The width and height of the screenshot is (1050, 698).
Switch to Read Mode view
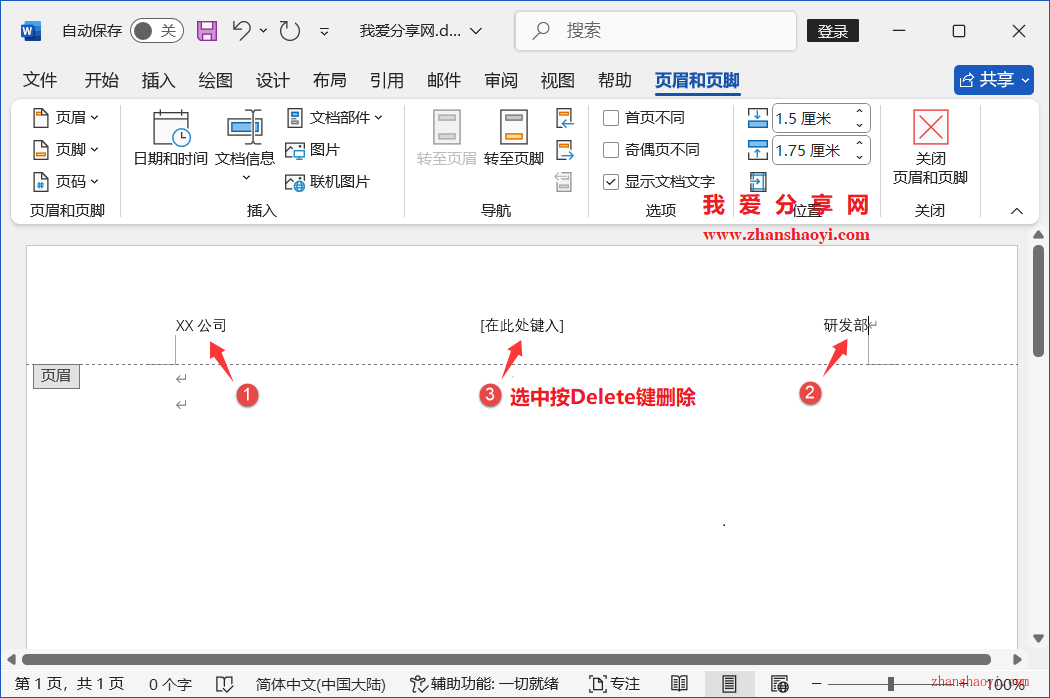tap(679, 684)
